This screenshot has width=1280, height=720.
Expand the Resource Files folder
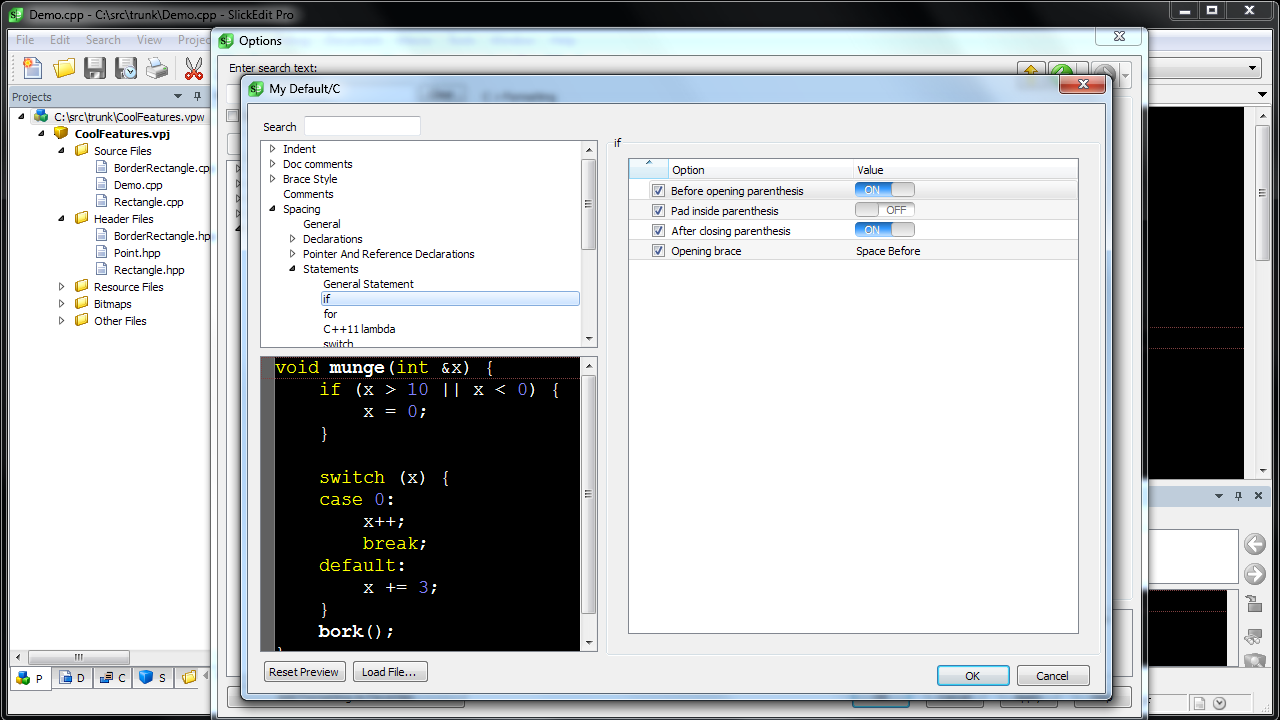(x=62, y=287)
